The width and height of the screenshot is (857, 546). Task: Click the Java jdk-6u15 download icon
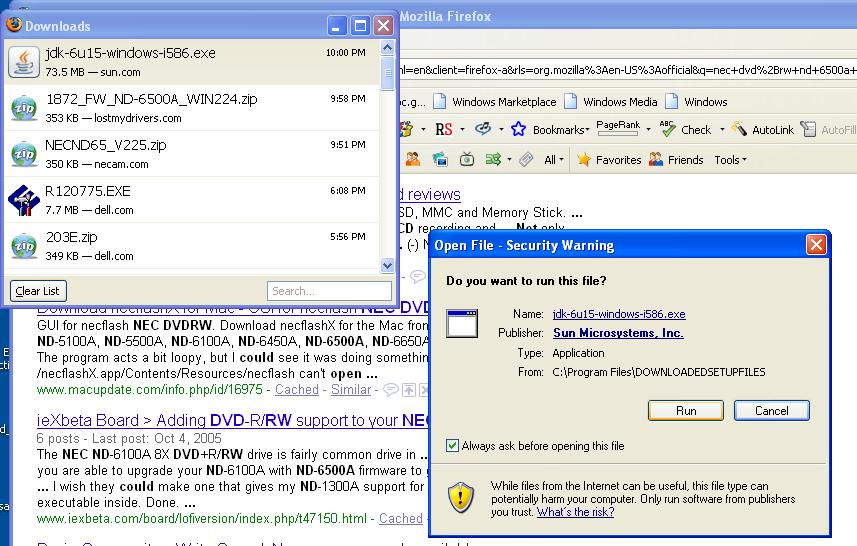[24, 62]
